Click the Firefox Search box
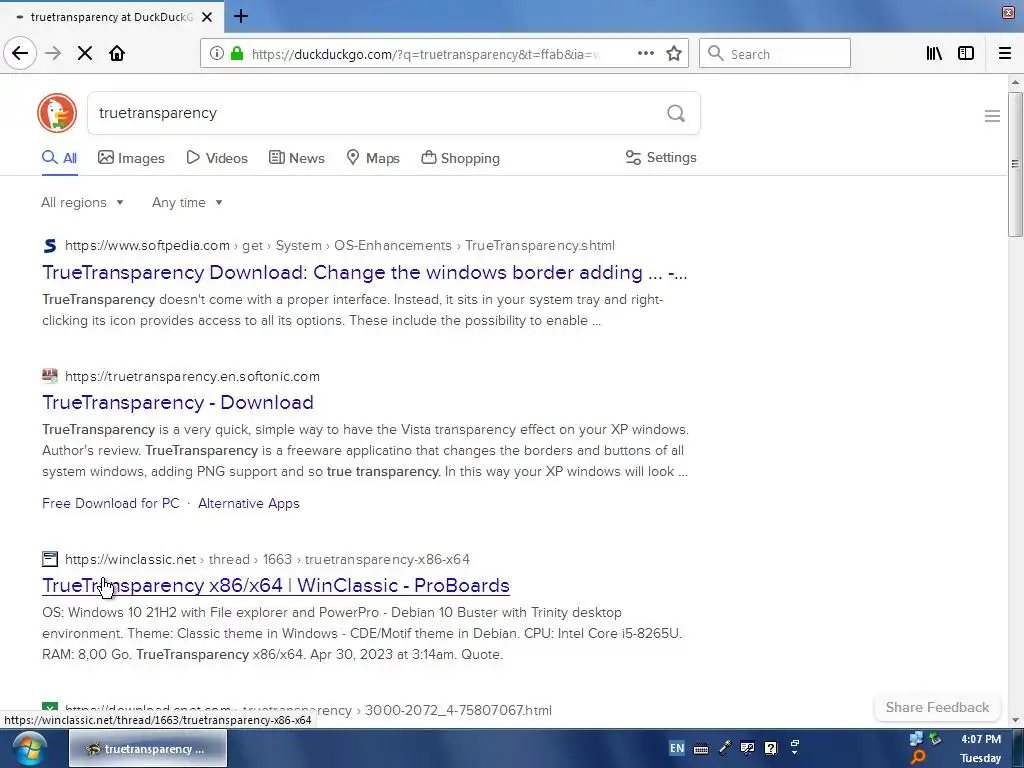1024x768 pixels. click(775, 54)
